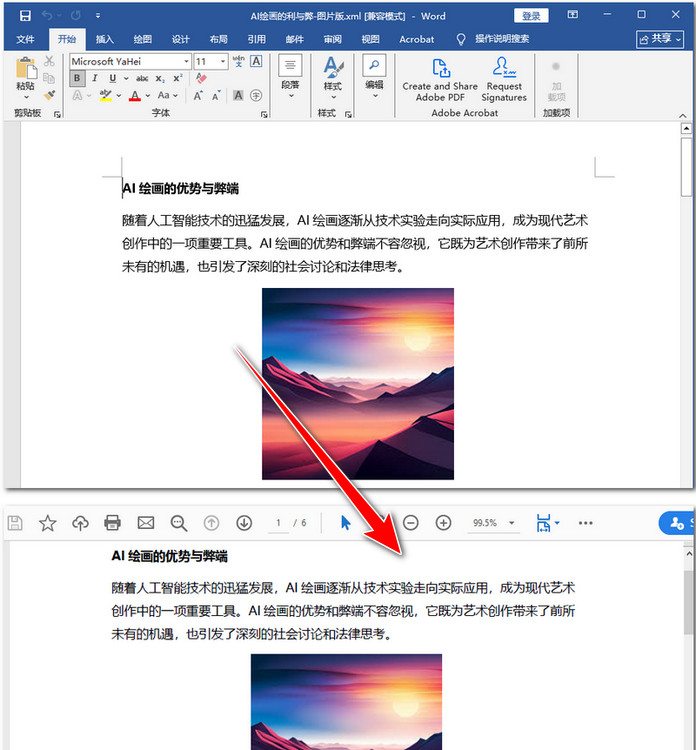Image resolution: width=696 pixels, height=750 pixels.
Task: Apply strikethrough formatting (abc)
Action: [x=142, y=78]
